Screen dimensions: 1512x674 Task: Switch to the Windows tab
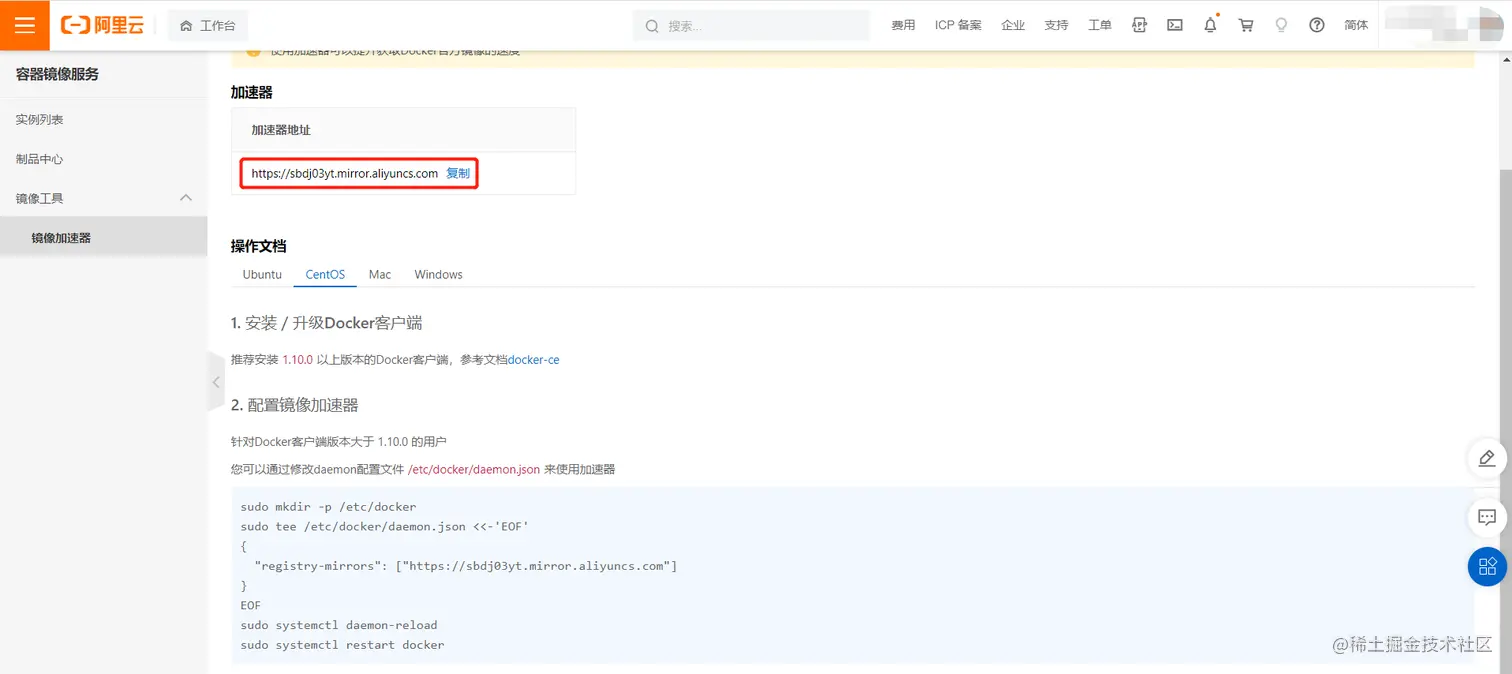[438, 274]
